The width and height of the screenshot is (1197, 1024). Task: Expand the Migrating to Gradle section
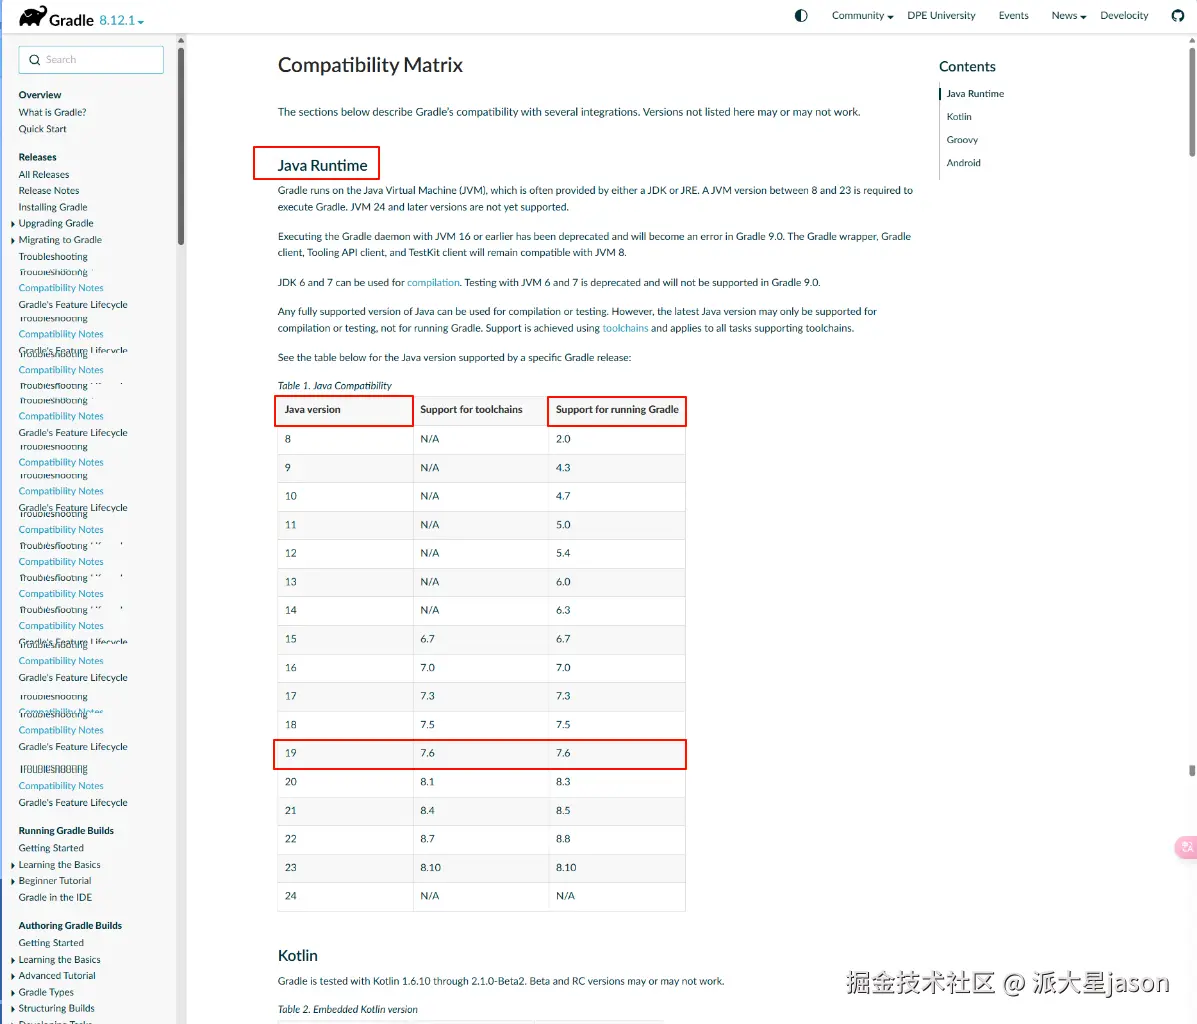[x=13, y=240]
